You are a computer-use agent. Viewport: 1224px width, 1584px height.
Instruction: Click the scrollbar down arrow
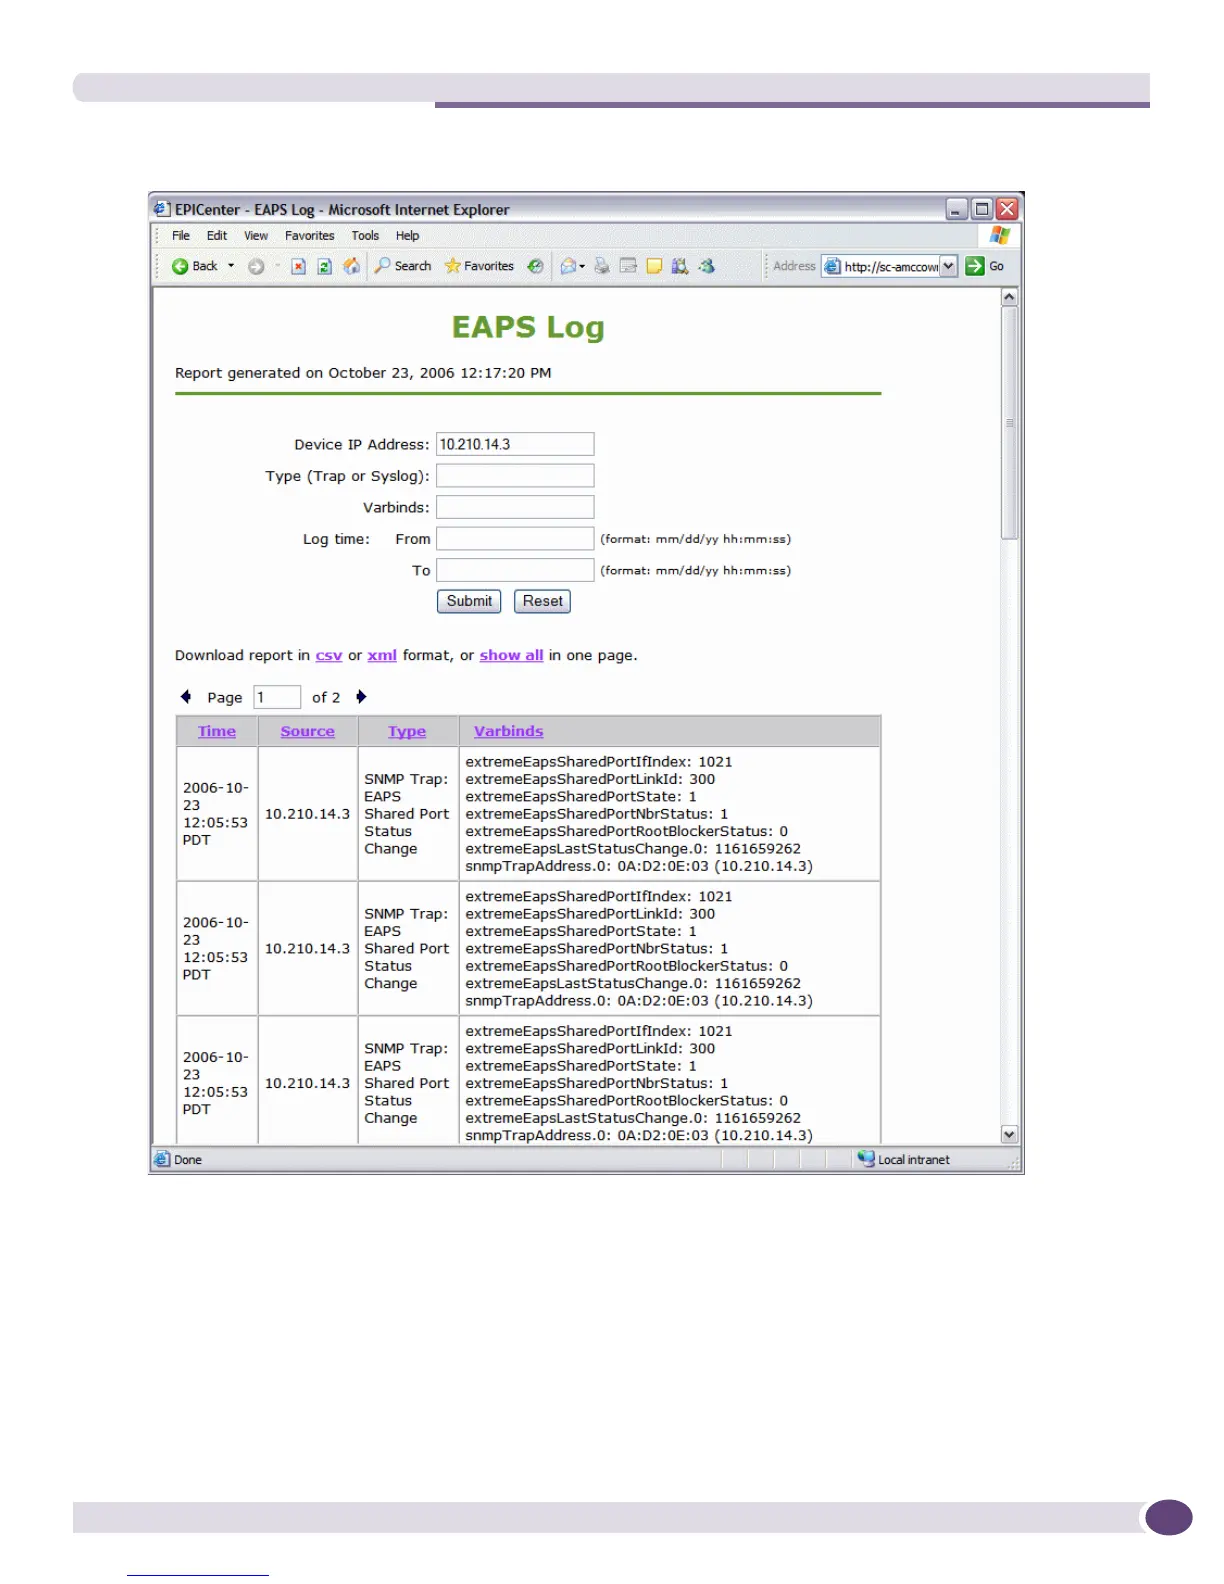pyautogui.click(x=1009, y=1135)
